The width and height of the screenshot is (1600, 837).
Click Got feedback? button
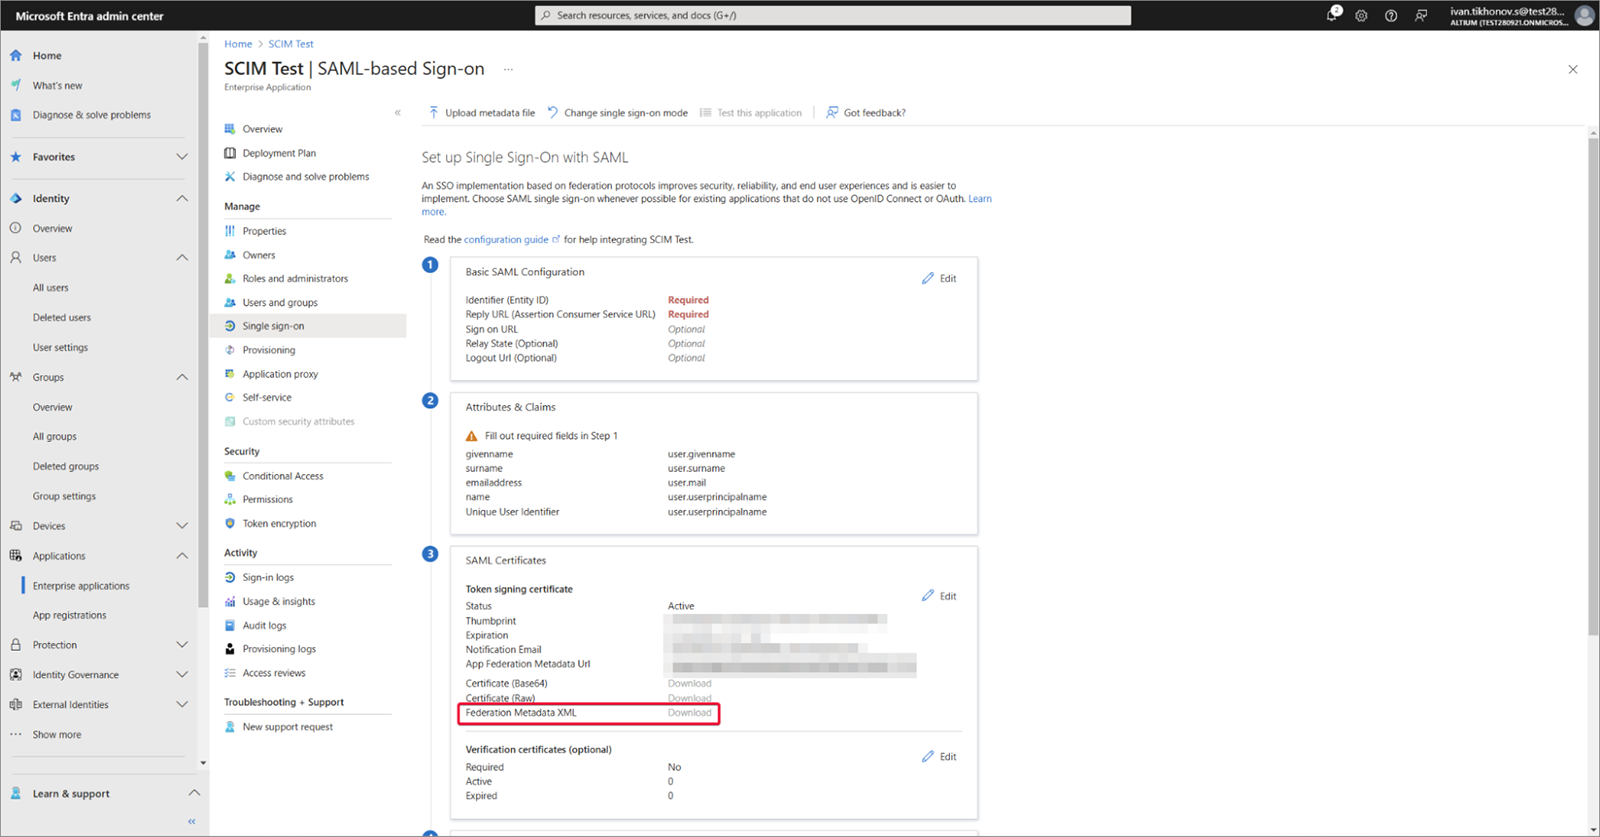(866, 113)
